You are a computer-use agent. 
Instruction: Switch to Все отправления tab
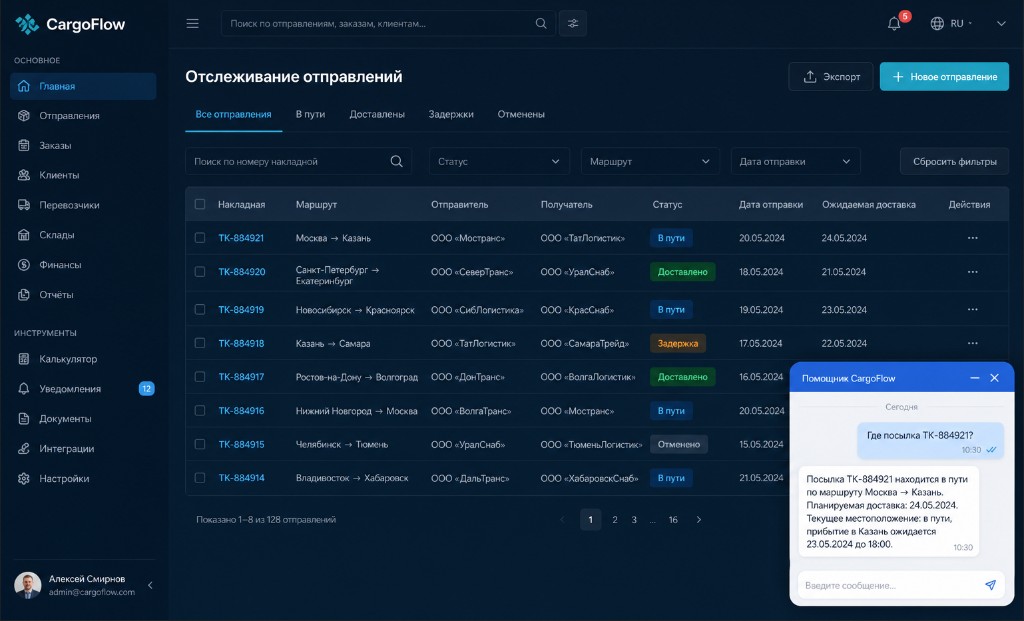233,114
